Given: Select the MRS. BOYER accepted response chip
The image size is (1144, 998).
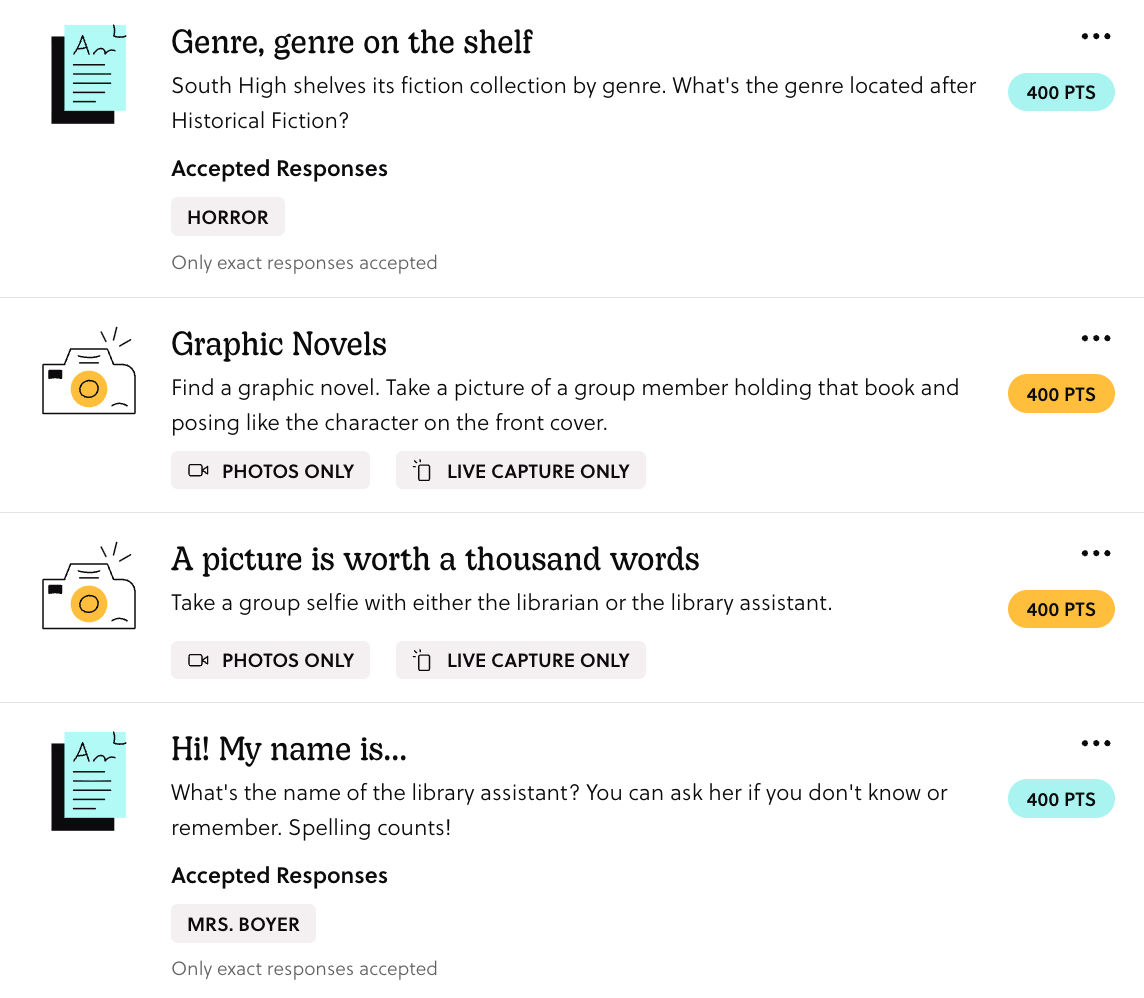Looking at the screenshot, I should 243,923.
